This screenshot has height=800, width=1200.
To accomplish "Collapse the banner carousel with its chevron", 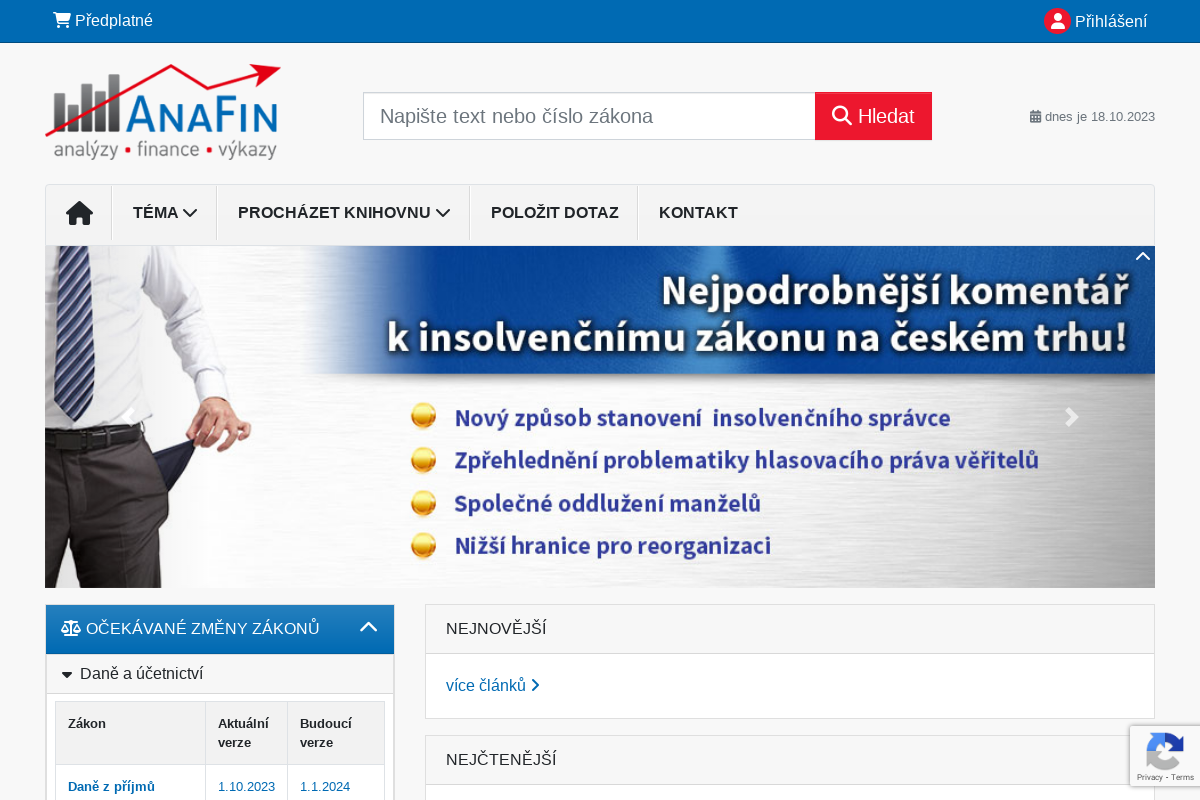I will [x=1142, y=256].
